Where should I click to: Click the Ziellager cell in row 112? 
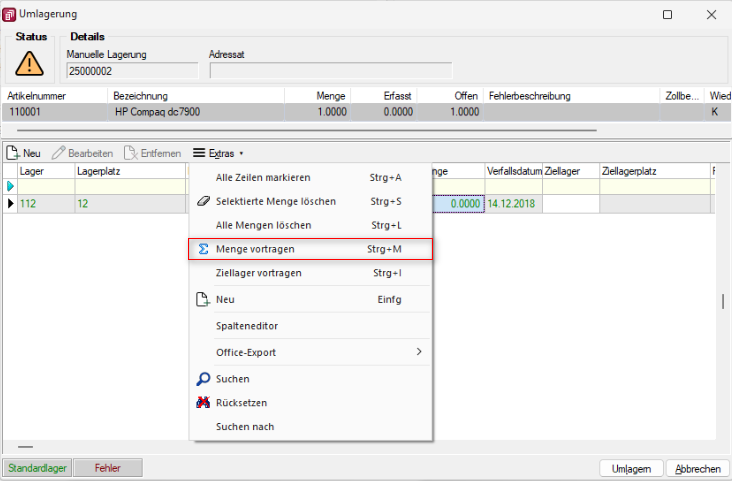coord(570,204)
